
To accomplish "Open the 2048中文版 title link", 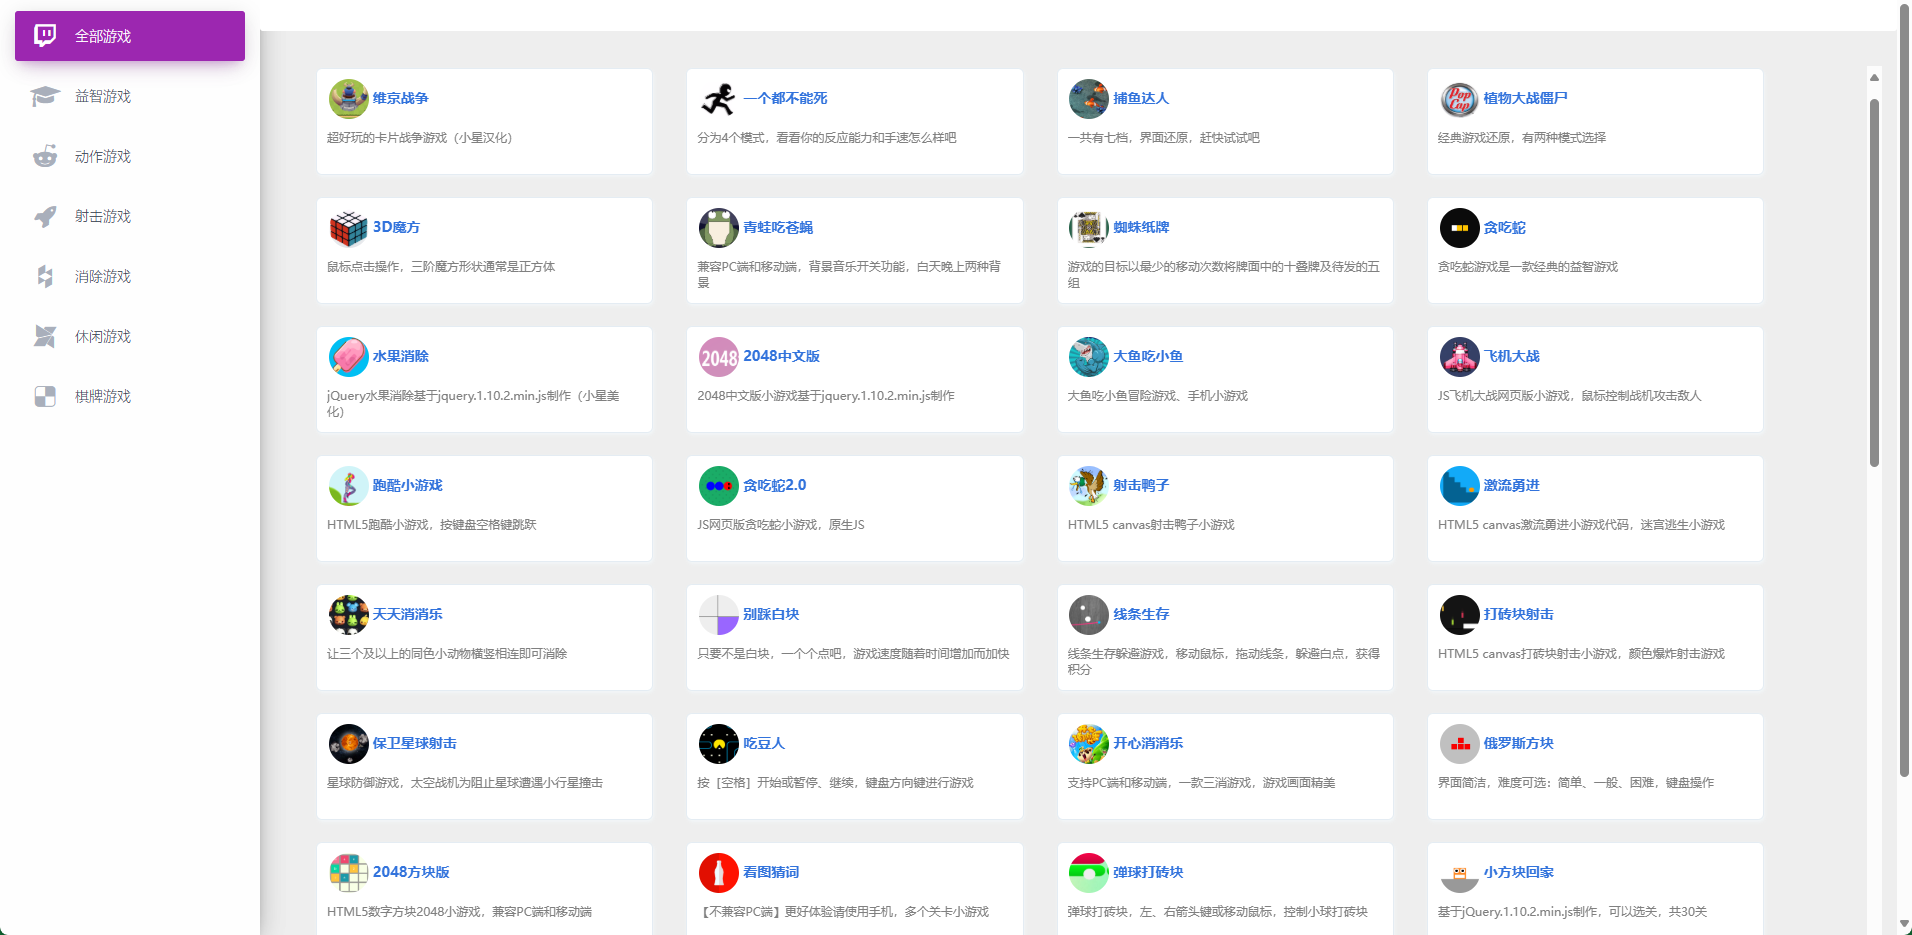I will tap(781, 356).
